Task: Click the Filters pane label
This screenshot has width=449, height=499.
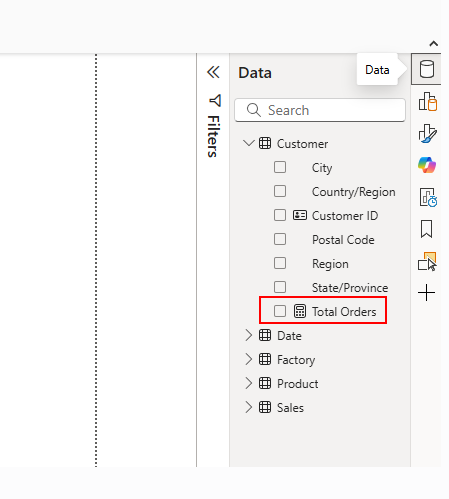Action: tap(214, 136)
